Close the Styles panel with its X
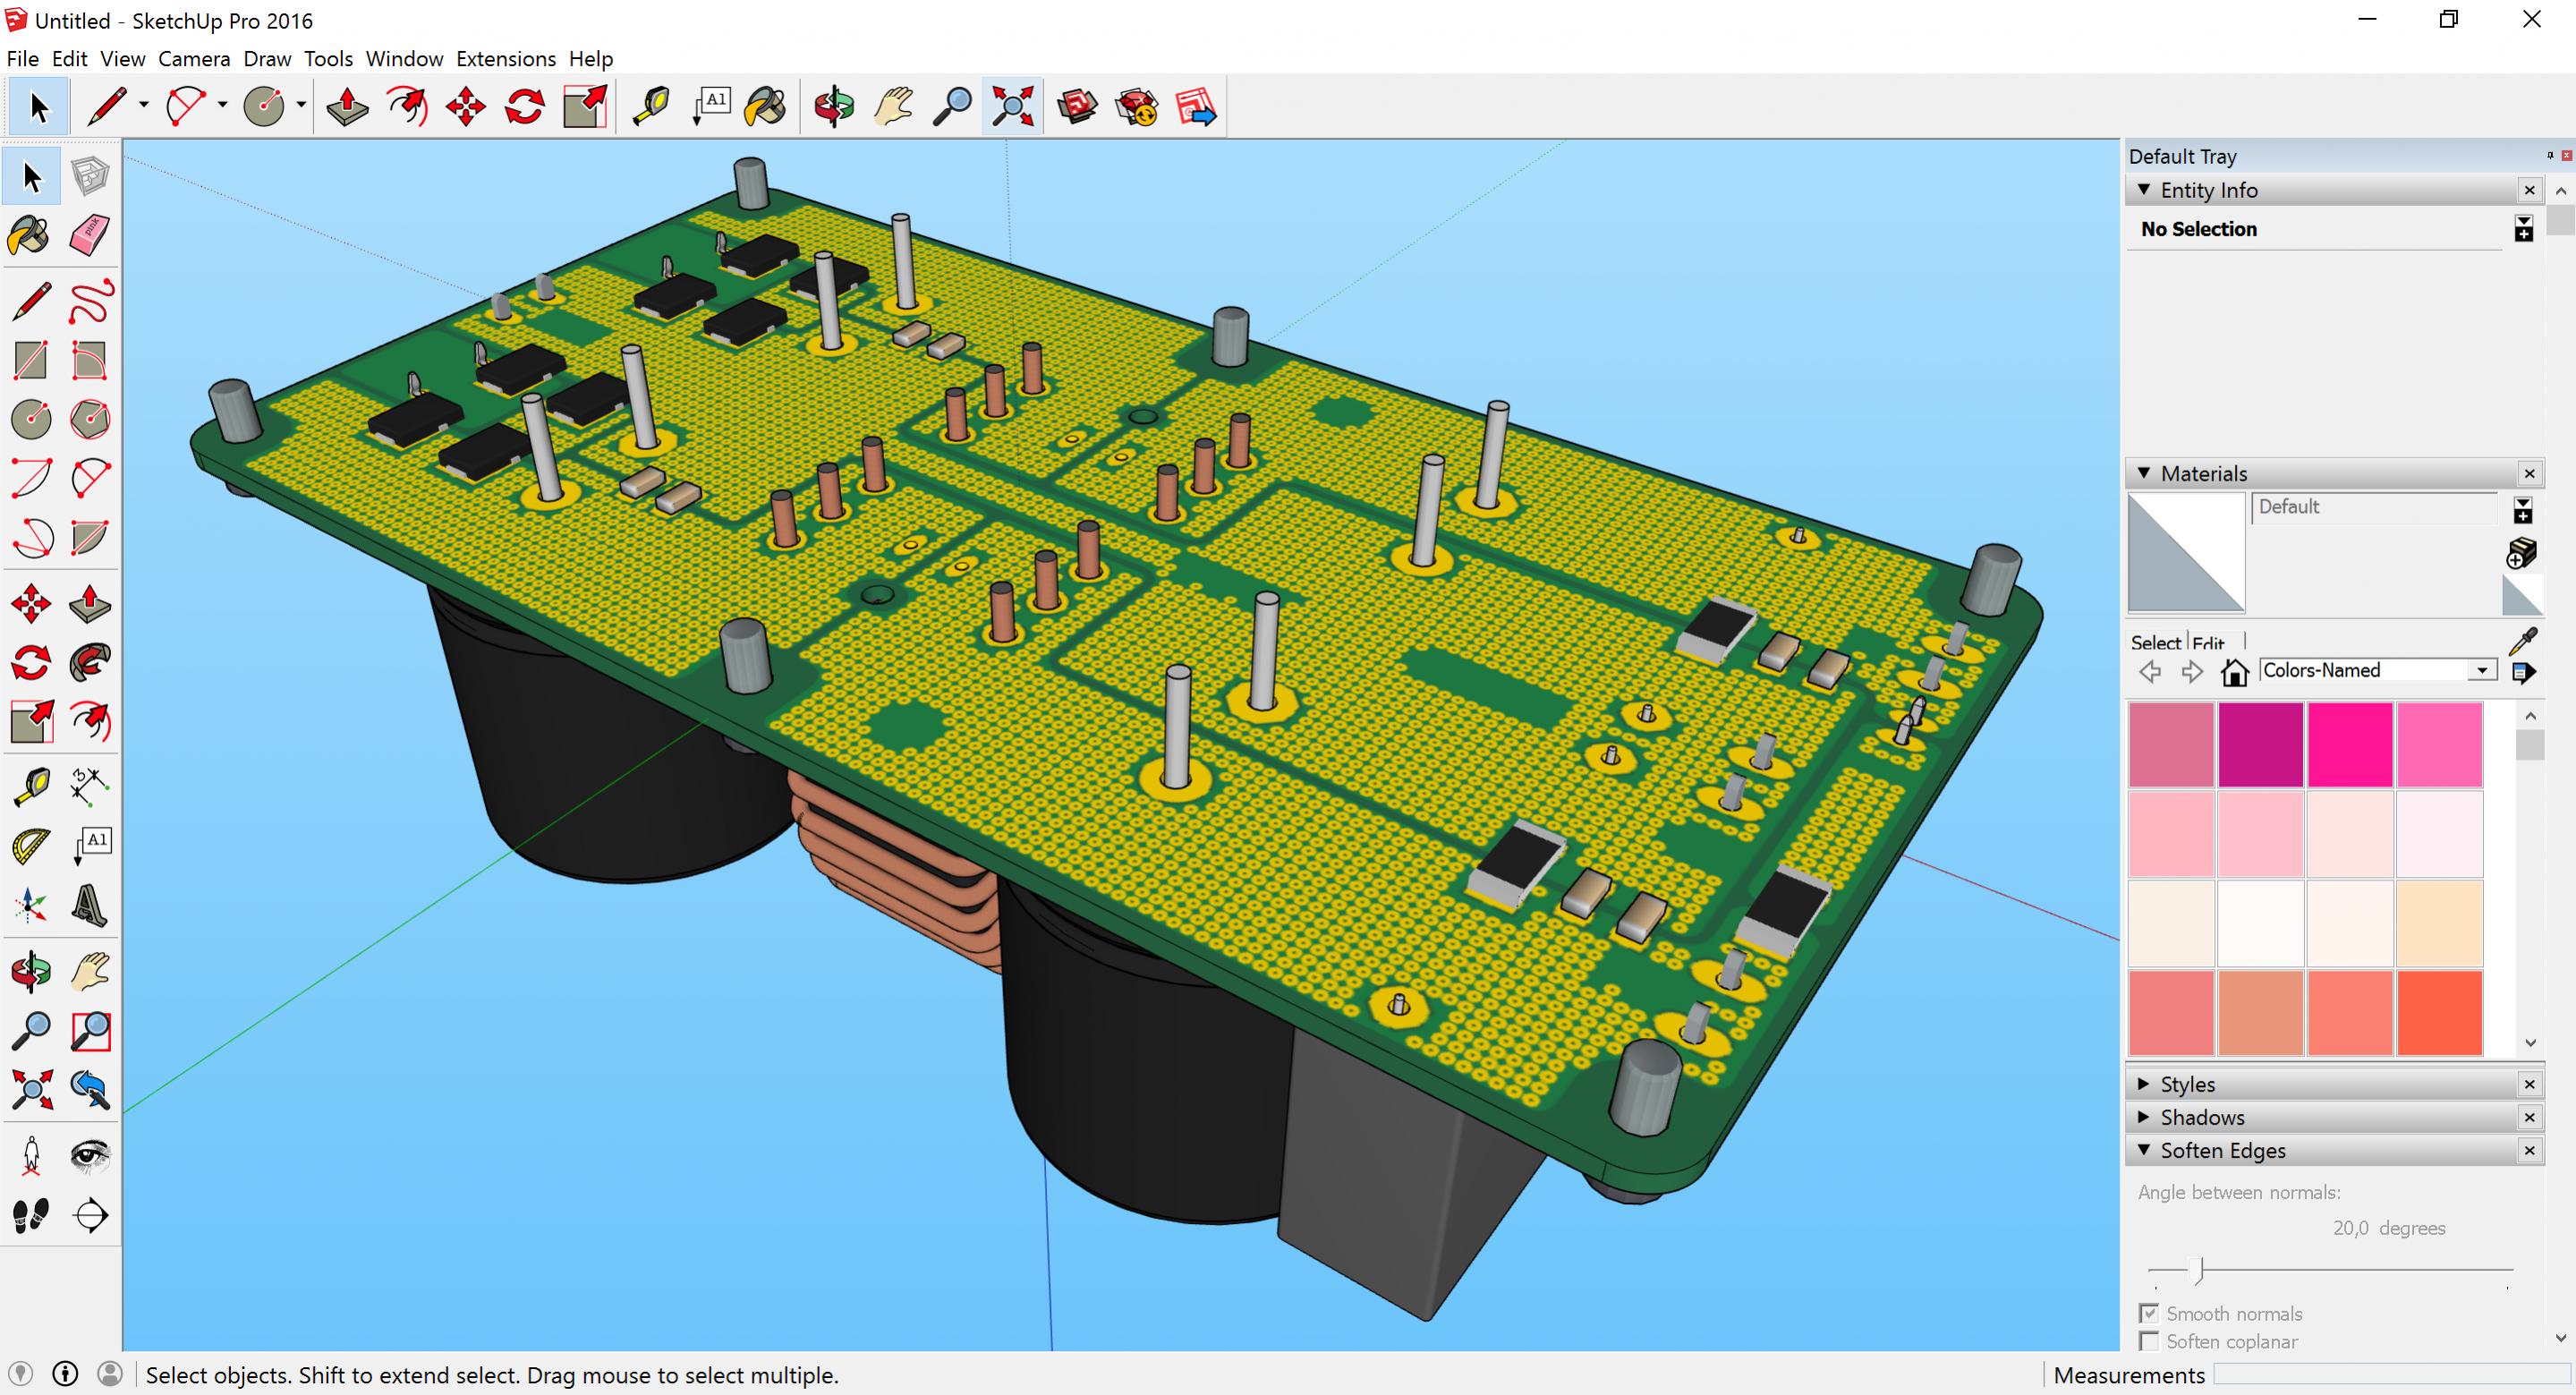This screenshot has height=1395, width=2576. pos(2529,1084)
